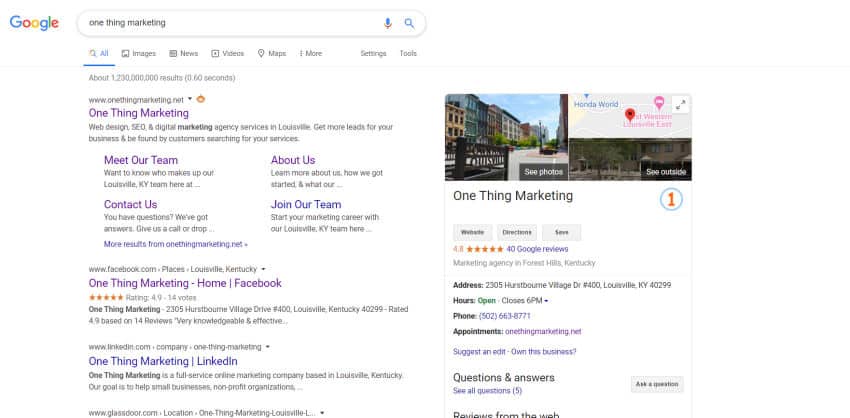
Task: Open appointments link onethingmarketing.net
Action: point(543,332)
